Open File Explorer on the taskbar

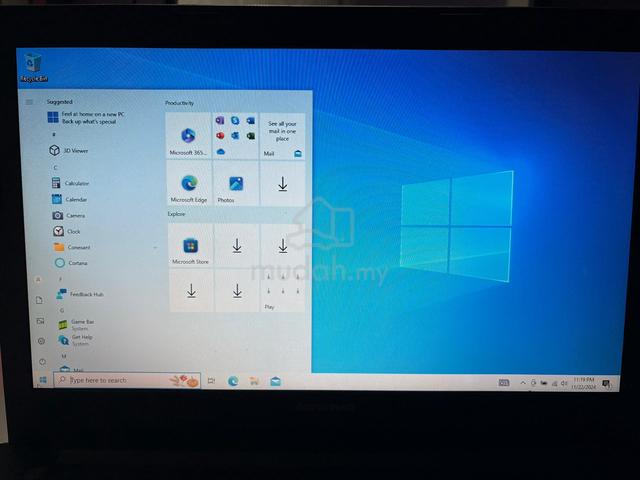255,381
